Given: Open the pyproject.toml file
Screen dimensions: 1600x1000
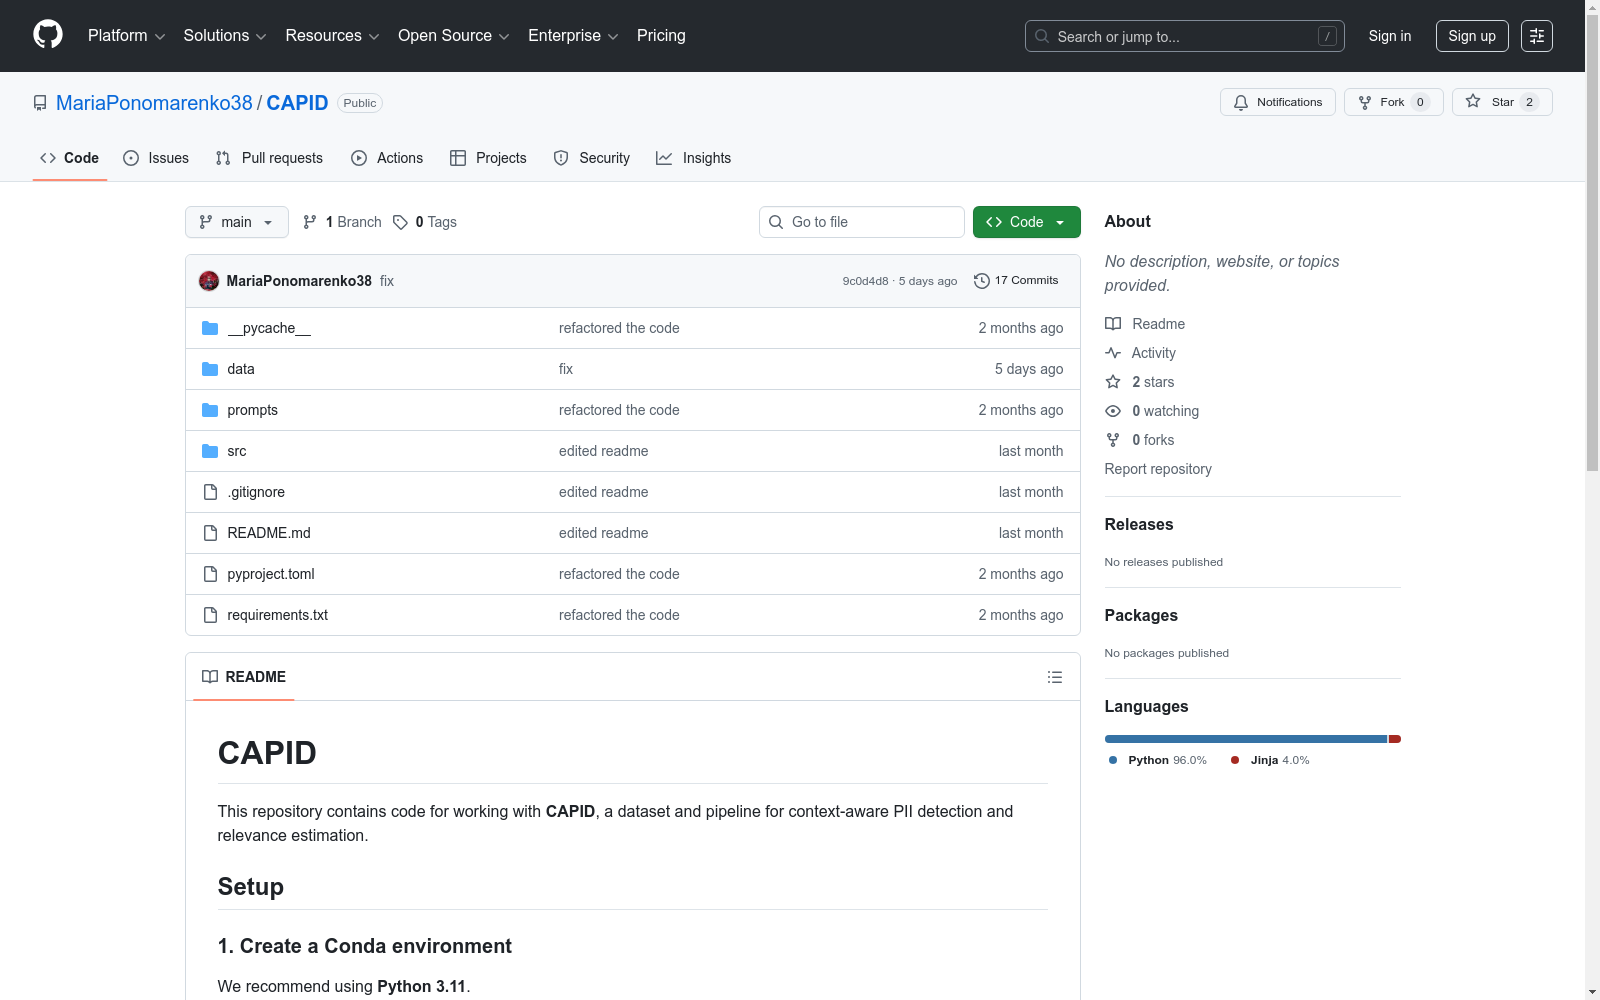Looking at the screenshot, I should click(271, 574).
